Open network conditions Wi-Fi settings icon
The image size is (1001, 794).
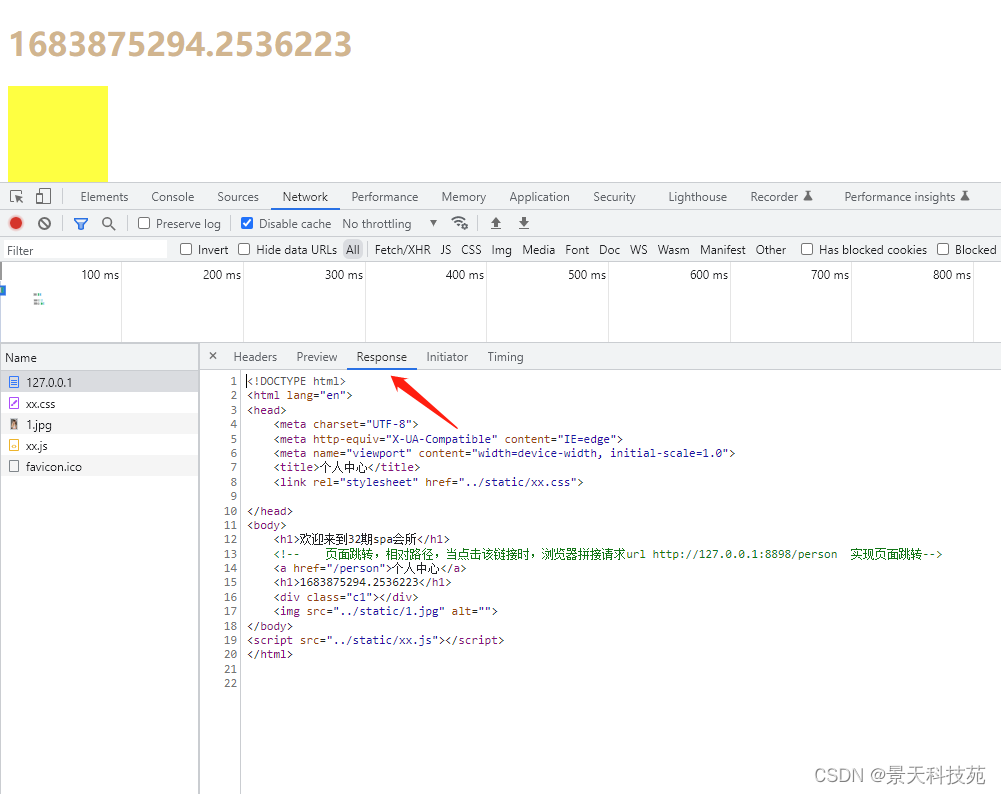click(460, 223)
